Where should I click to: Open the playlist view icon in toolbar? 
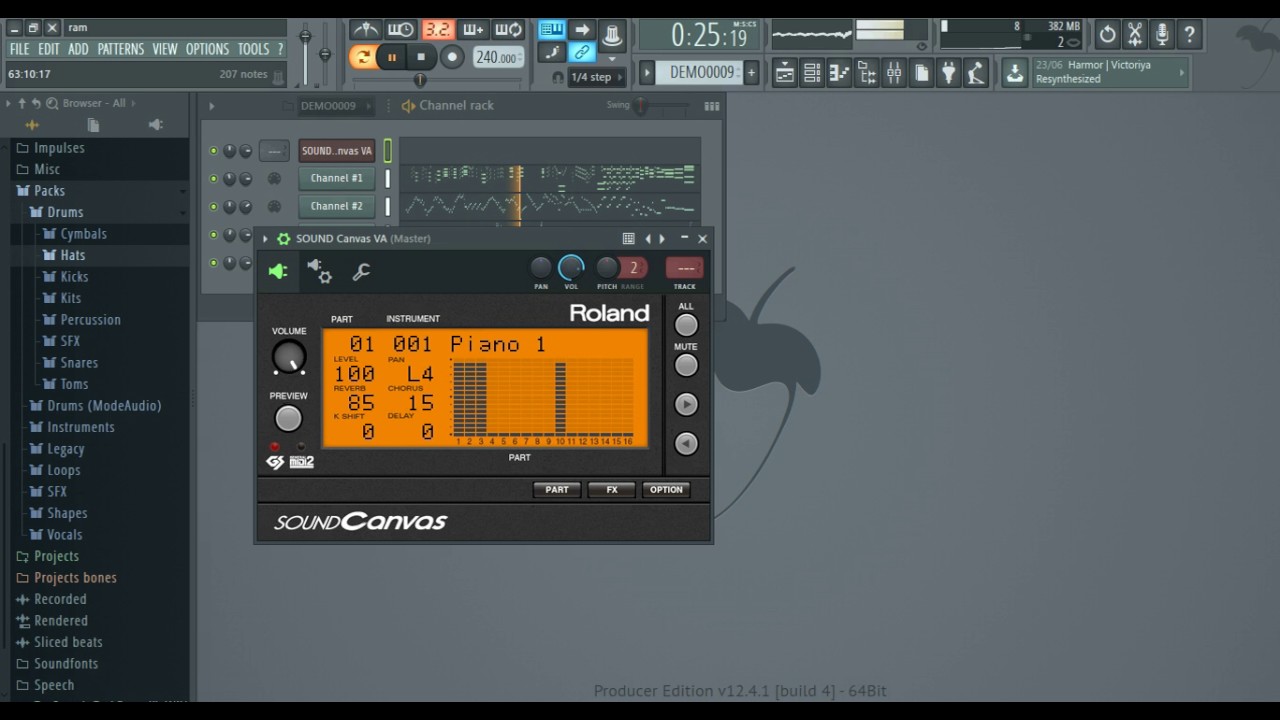pos(785,73)
